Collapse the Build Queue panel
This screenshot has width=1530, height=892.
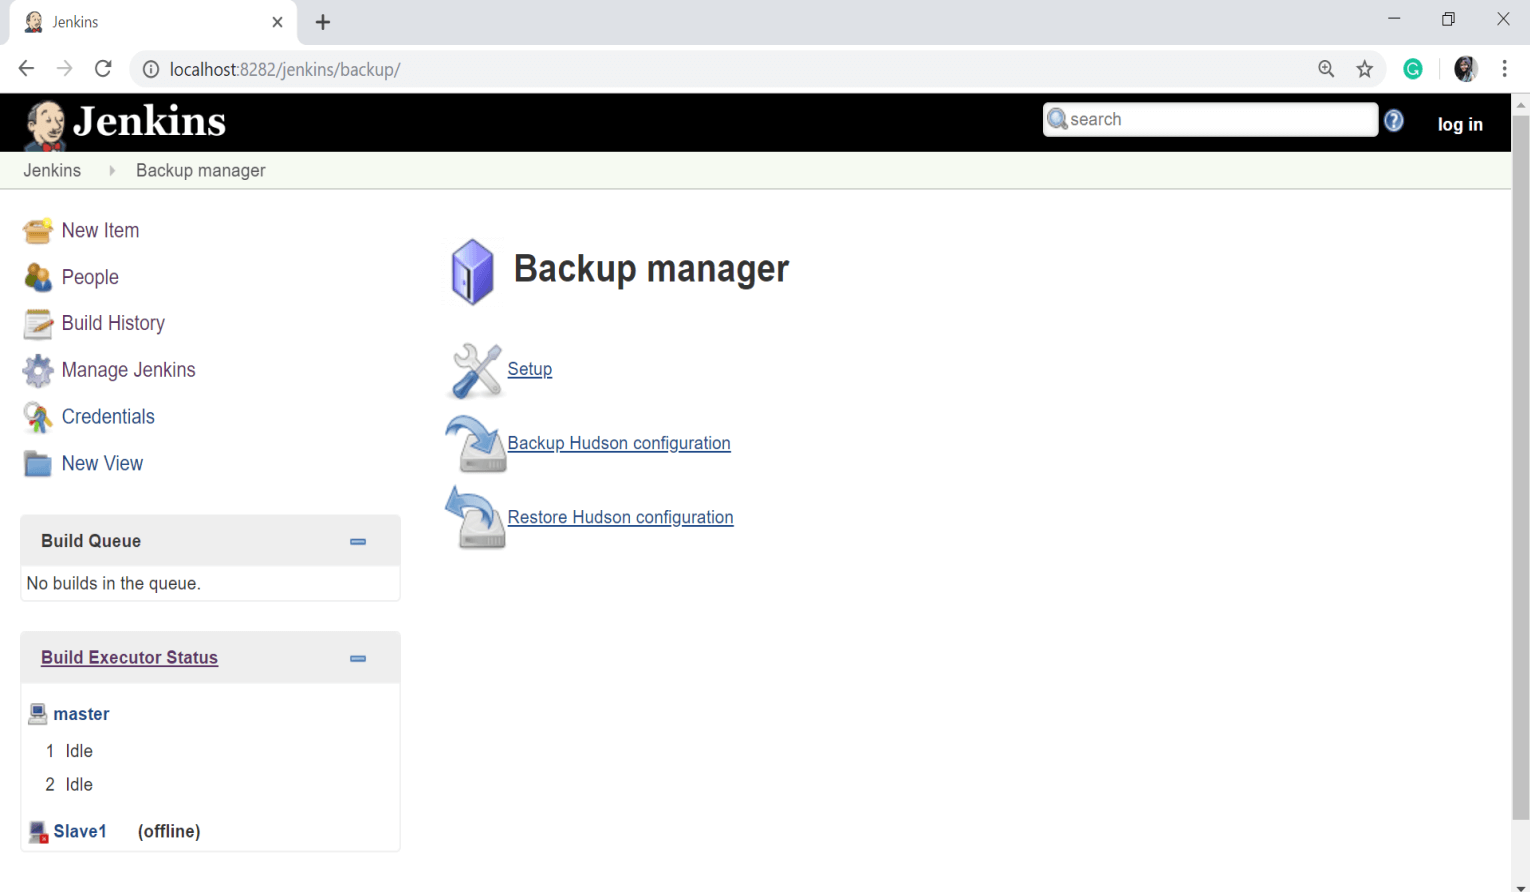click(358, 542)
